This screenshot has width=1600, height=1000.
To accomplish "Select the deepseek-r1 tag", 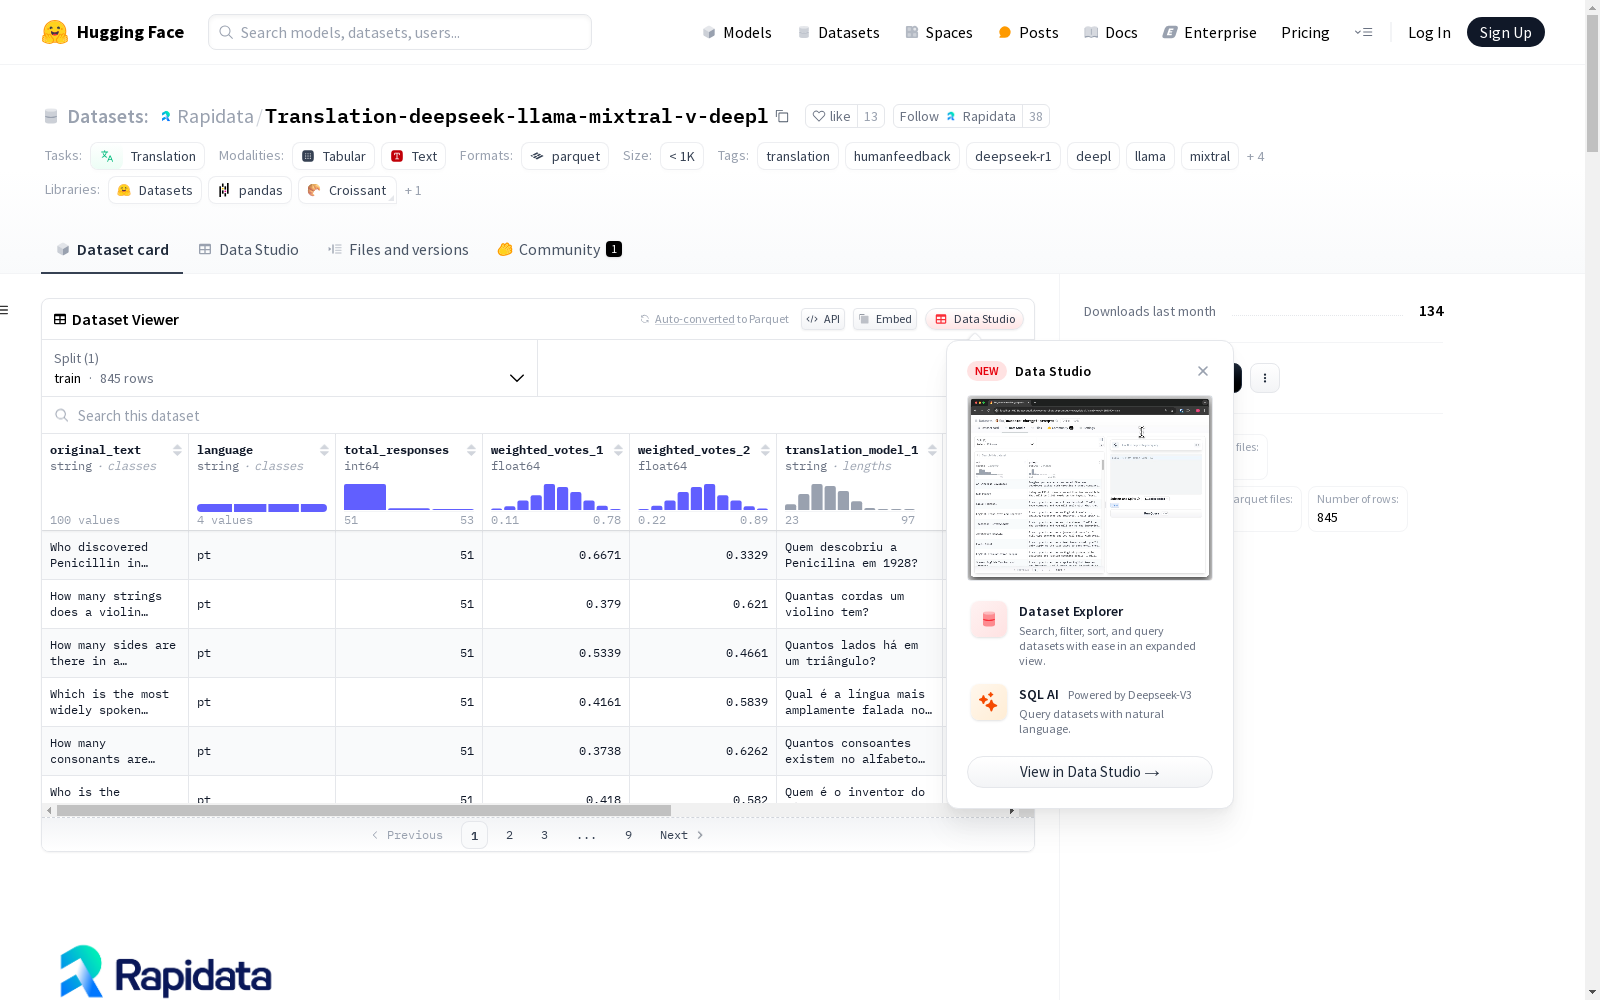I will 1013,156.
